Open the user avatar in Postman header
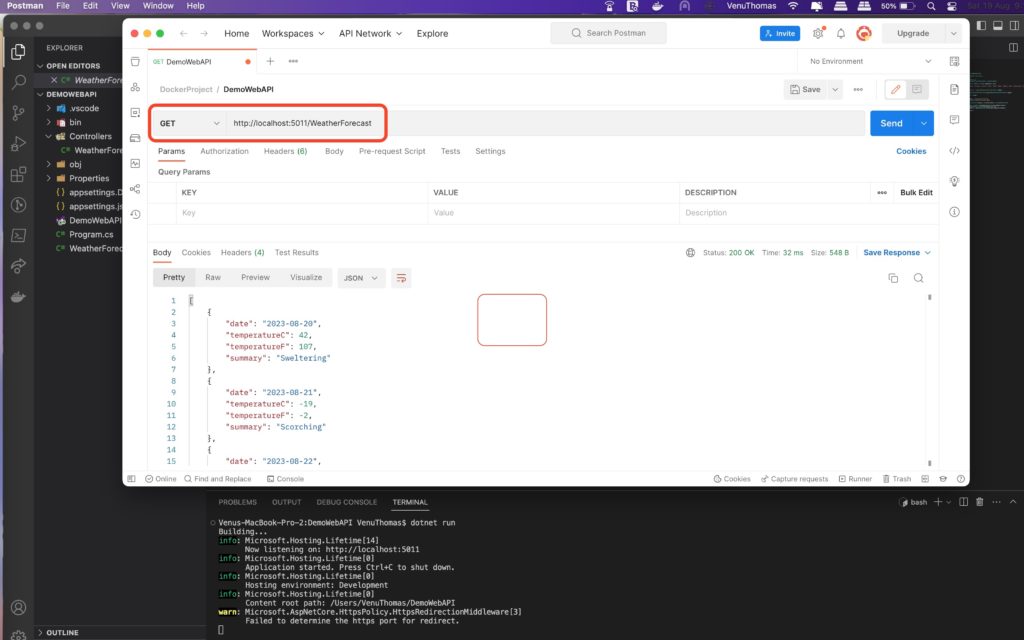This screenshot has height=640, width=1024. point(864,33)
